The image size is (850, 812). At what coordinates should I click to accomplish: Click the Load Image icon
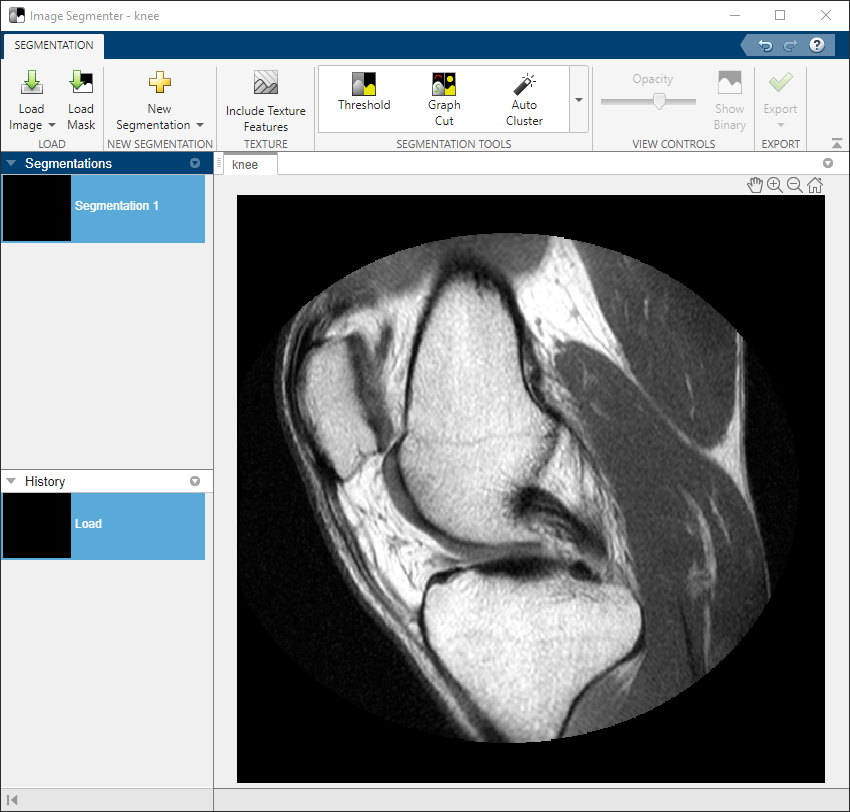(x=31, y=84)
